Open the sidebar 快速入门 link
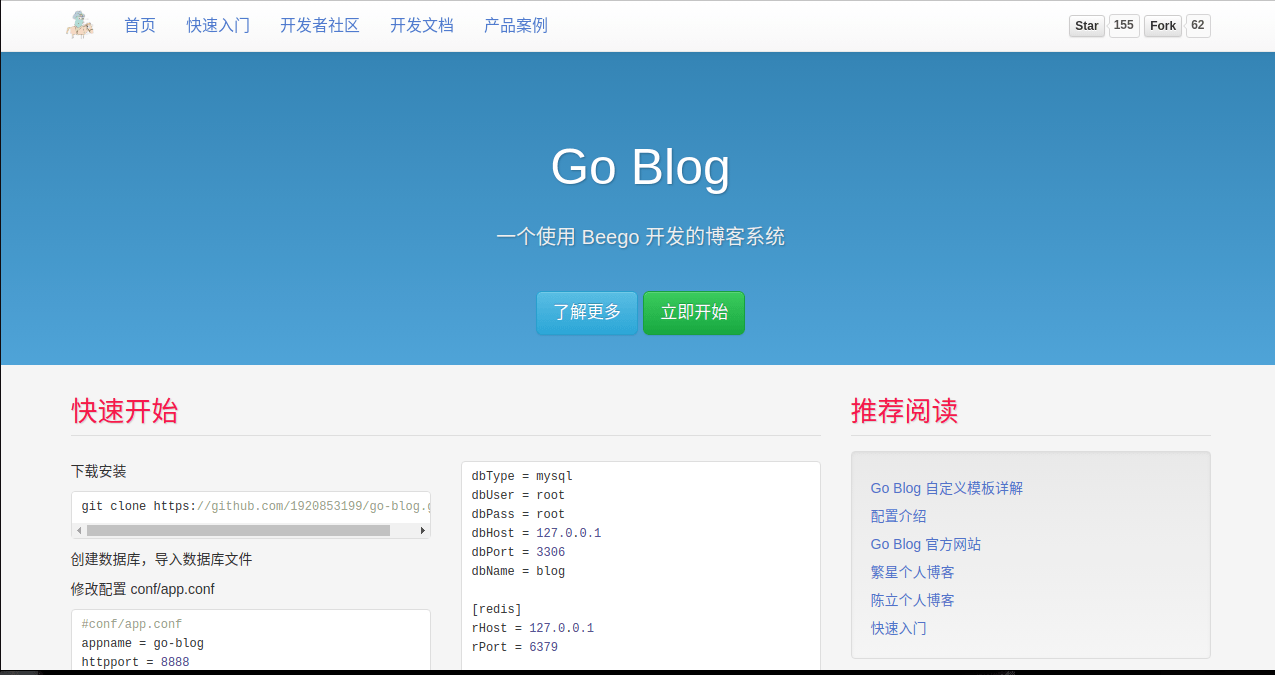The width and height of the screenshot is (1275, 675). click(x=899, y=628)
